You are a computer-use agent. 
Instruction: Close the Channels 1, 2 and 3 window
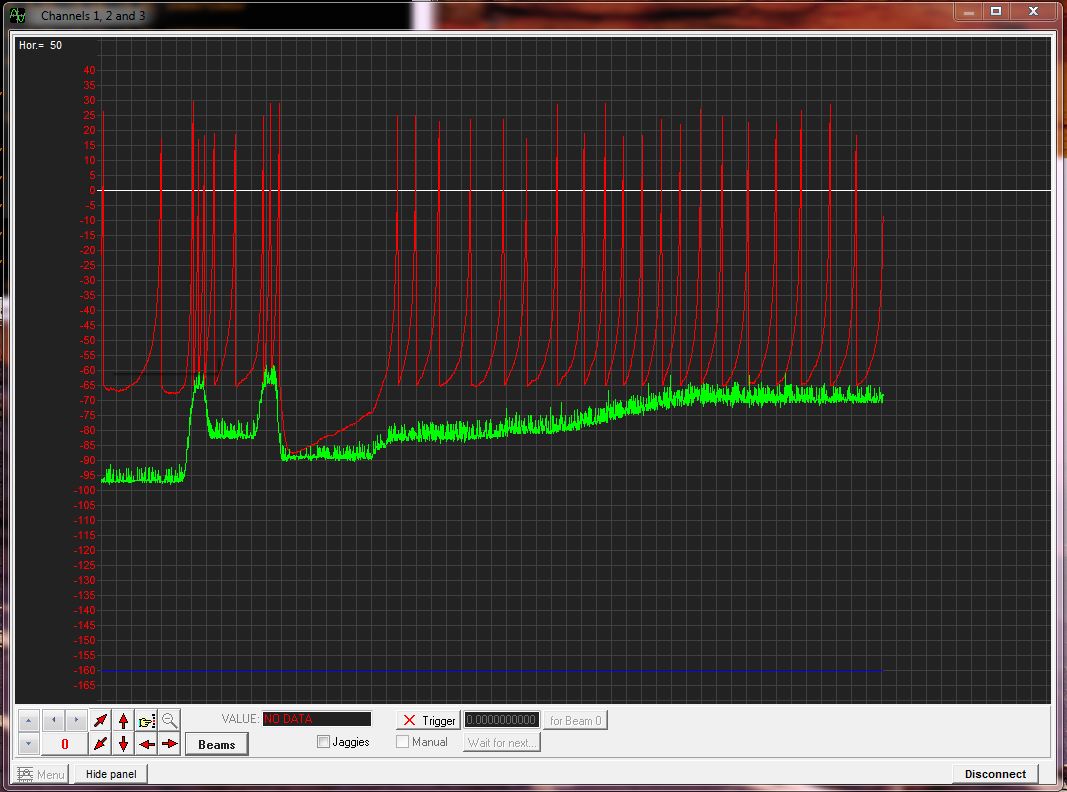pyautogui.click(x=1033, y=12)
